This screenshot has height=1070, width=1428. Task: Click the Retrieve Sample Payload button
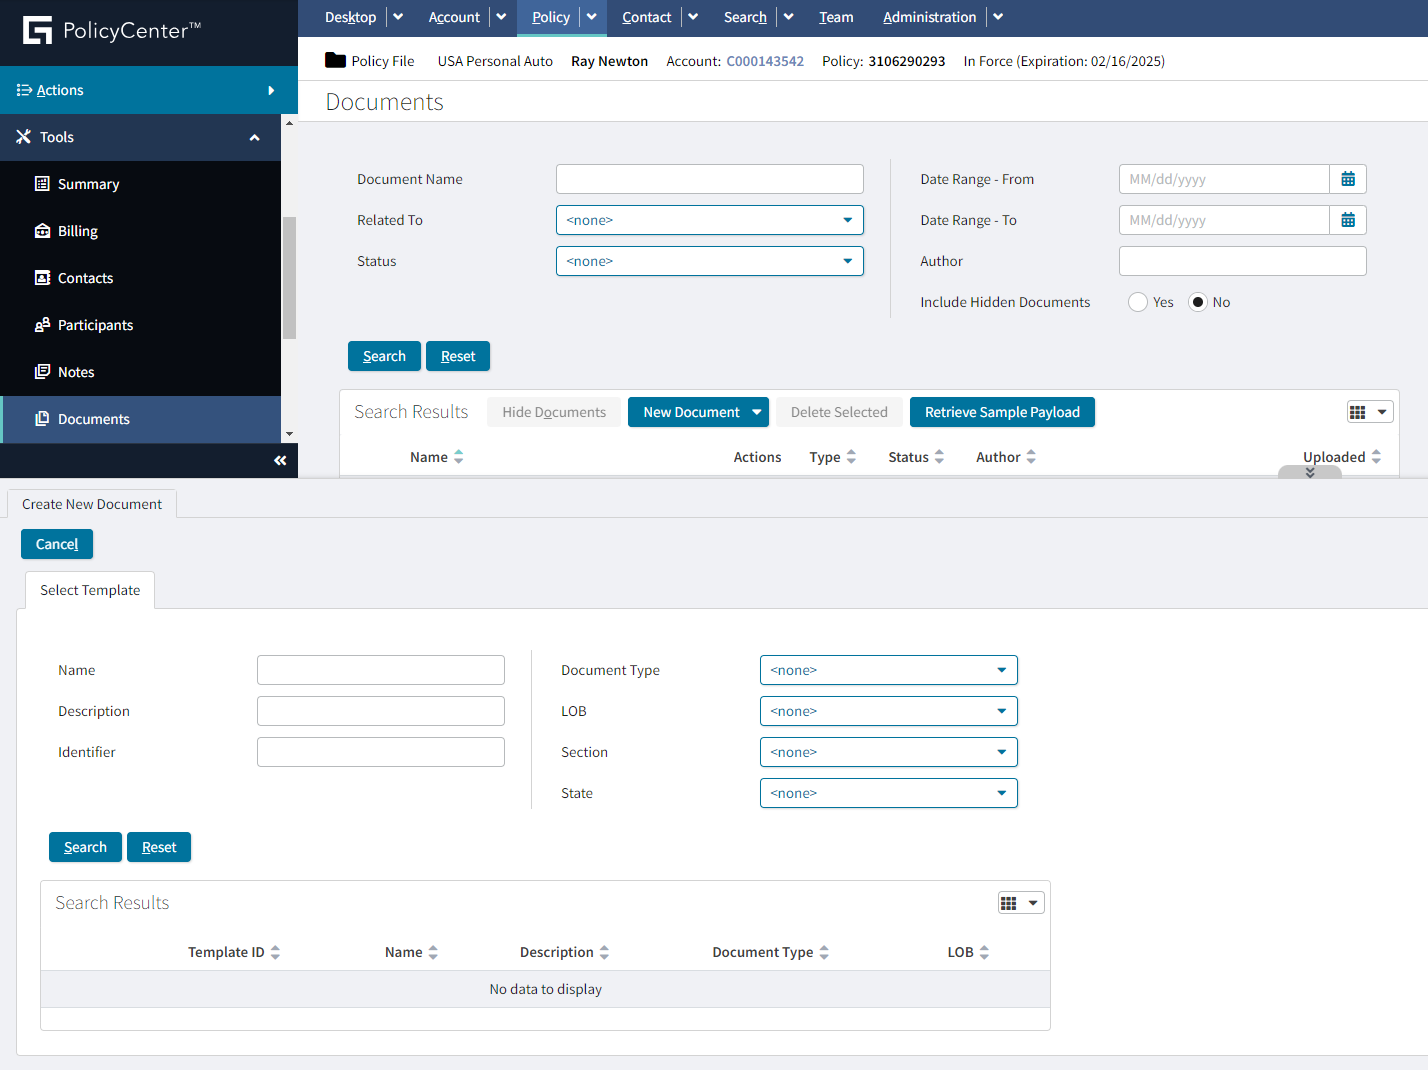(1001, 412)
